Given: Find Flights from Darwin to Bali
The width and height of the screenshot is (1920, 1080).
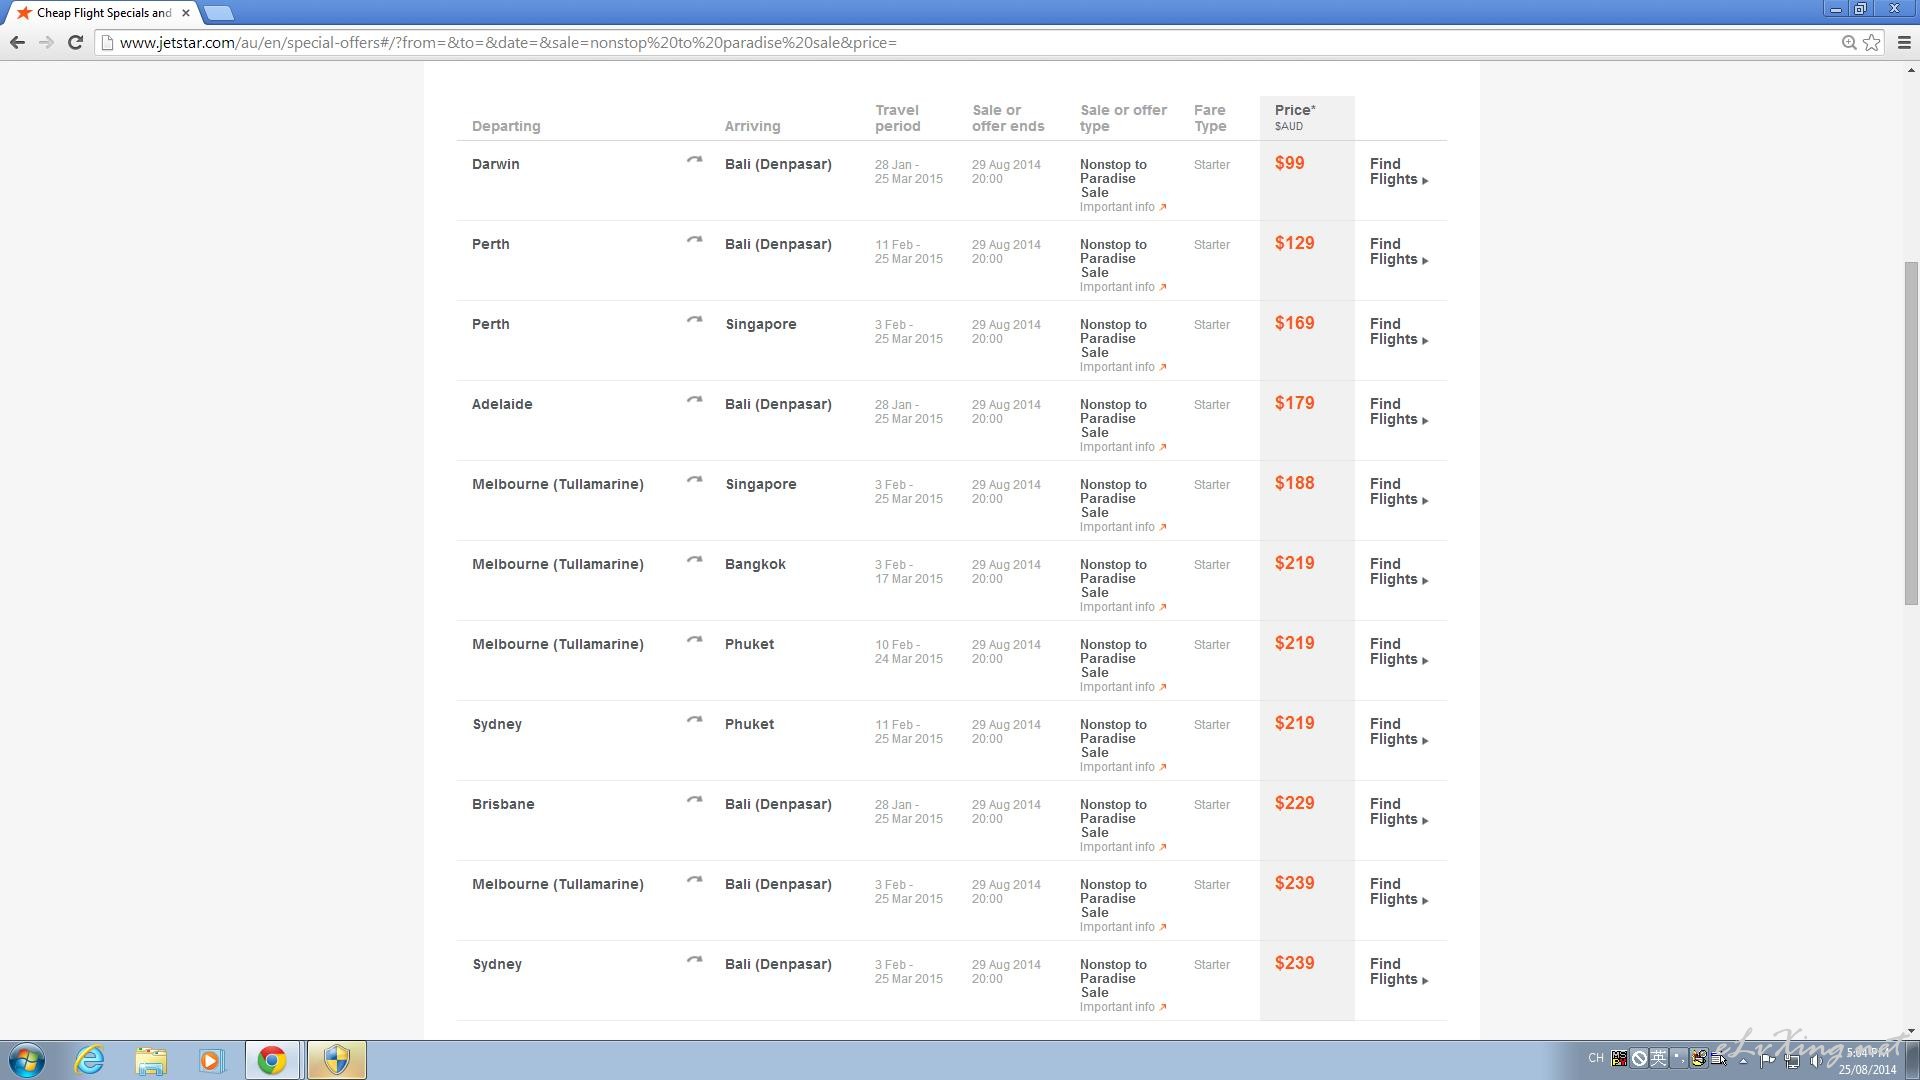Looking at the screenshot, I should pos(1398,171).
